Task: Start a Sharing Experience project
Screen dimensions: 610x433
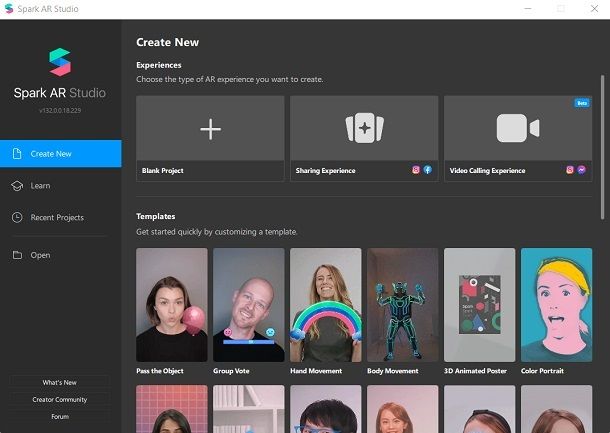Action: 364,138
